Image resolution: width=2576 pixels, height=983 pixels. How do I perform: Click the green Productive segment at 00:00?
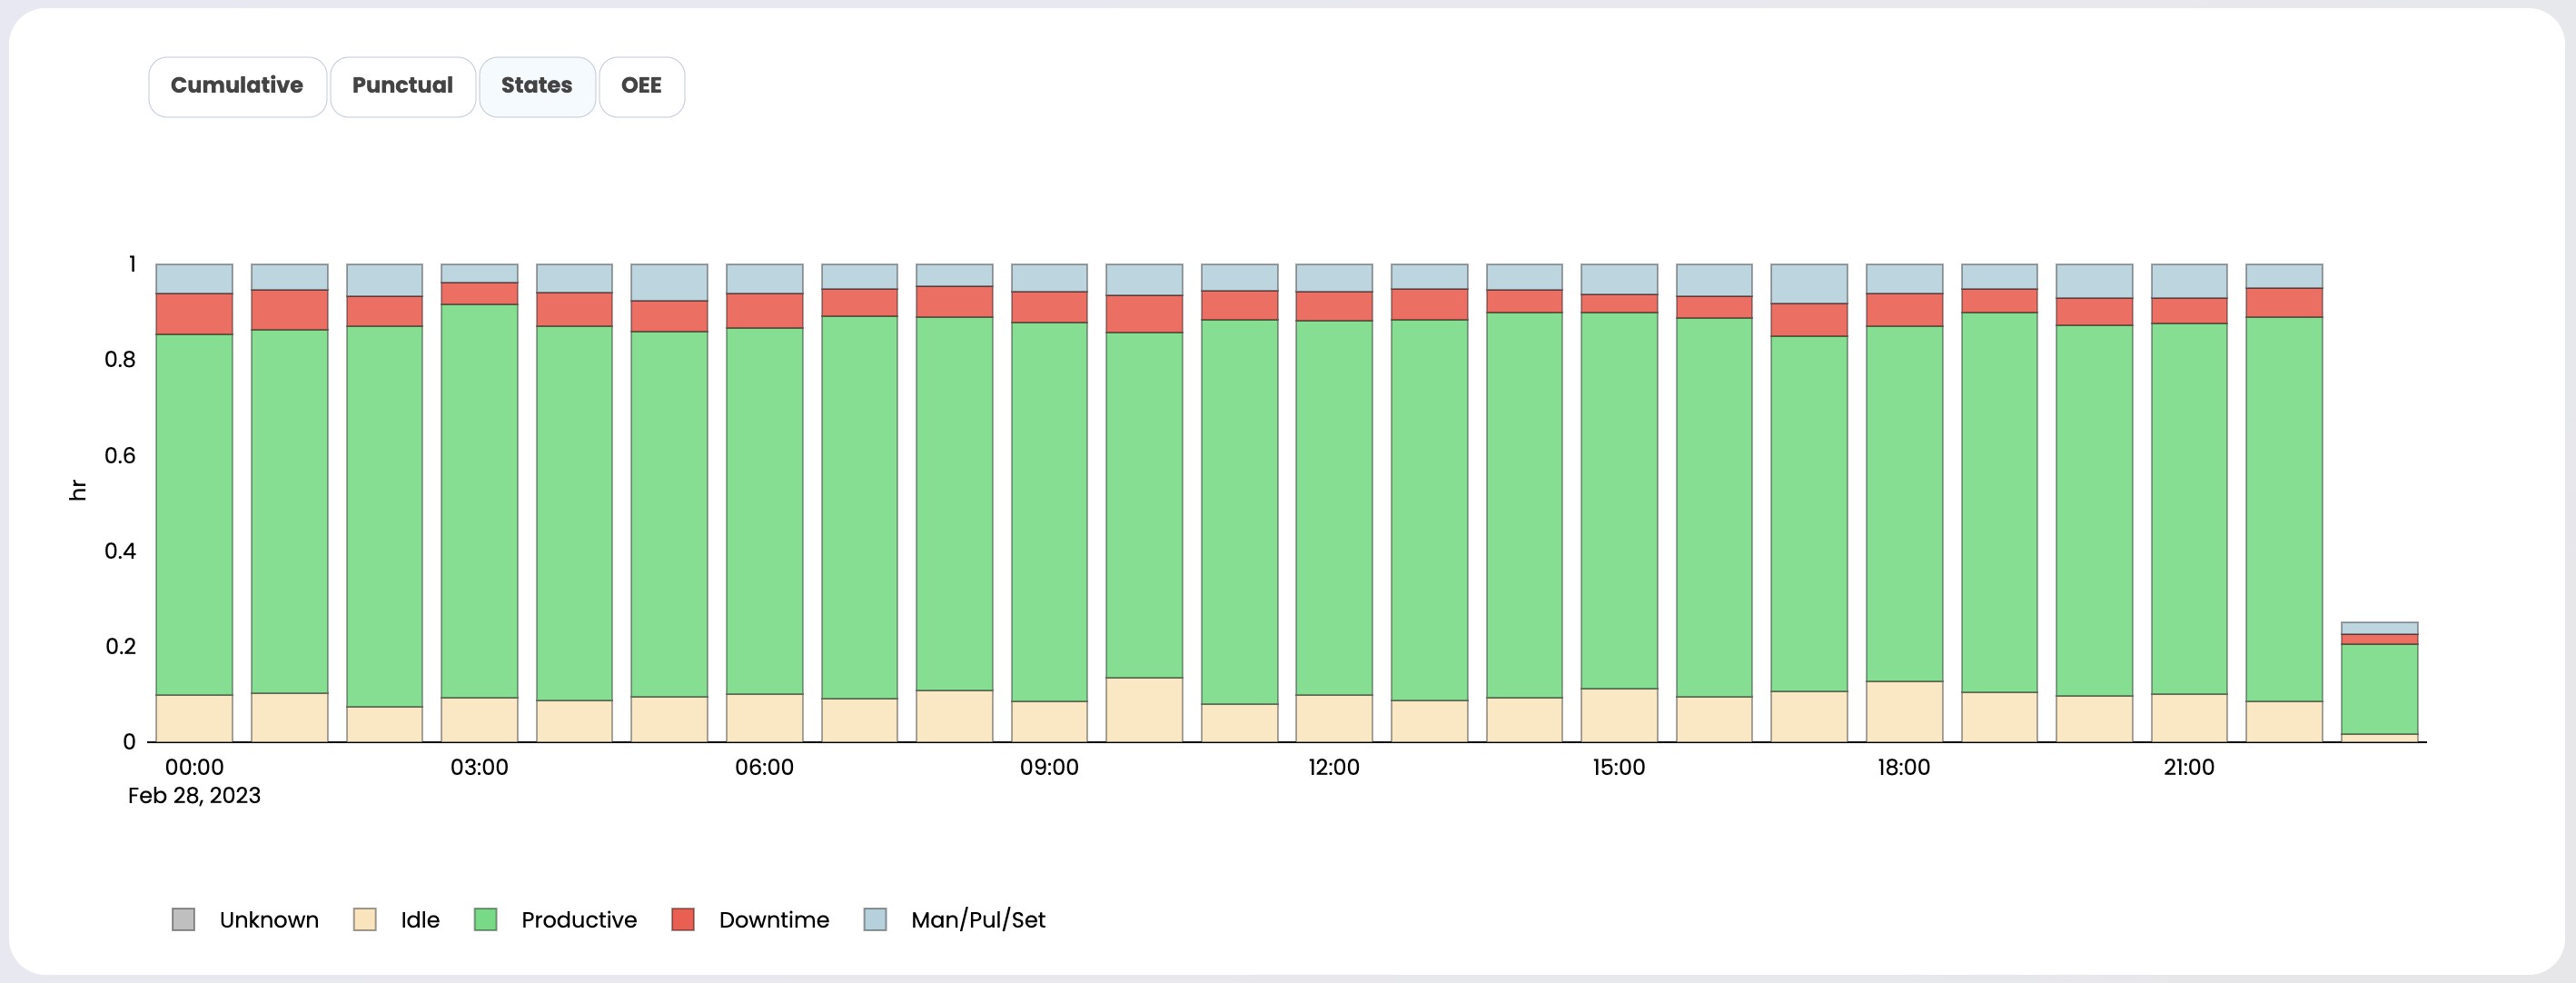[x=194, y=514]
